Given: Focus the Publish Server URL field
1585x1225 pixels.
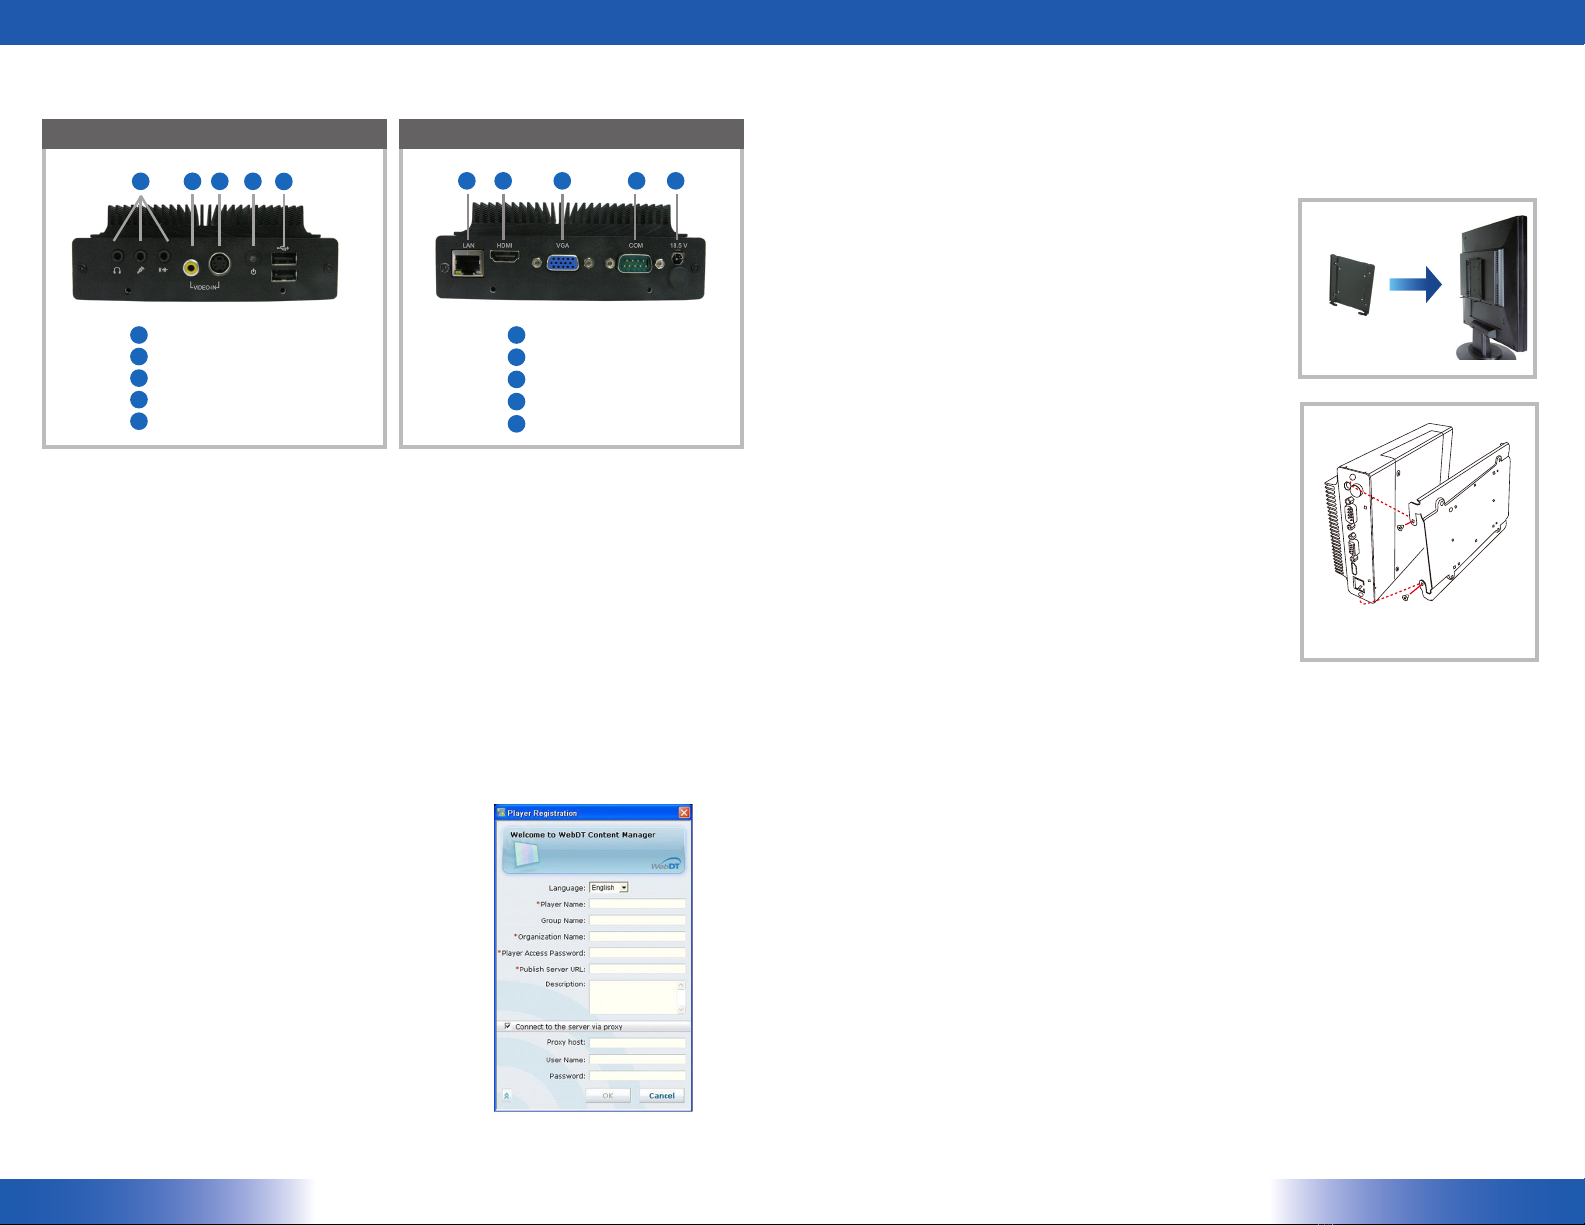Looking at the screenshot, I should click(x=637, y=969).
